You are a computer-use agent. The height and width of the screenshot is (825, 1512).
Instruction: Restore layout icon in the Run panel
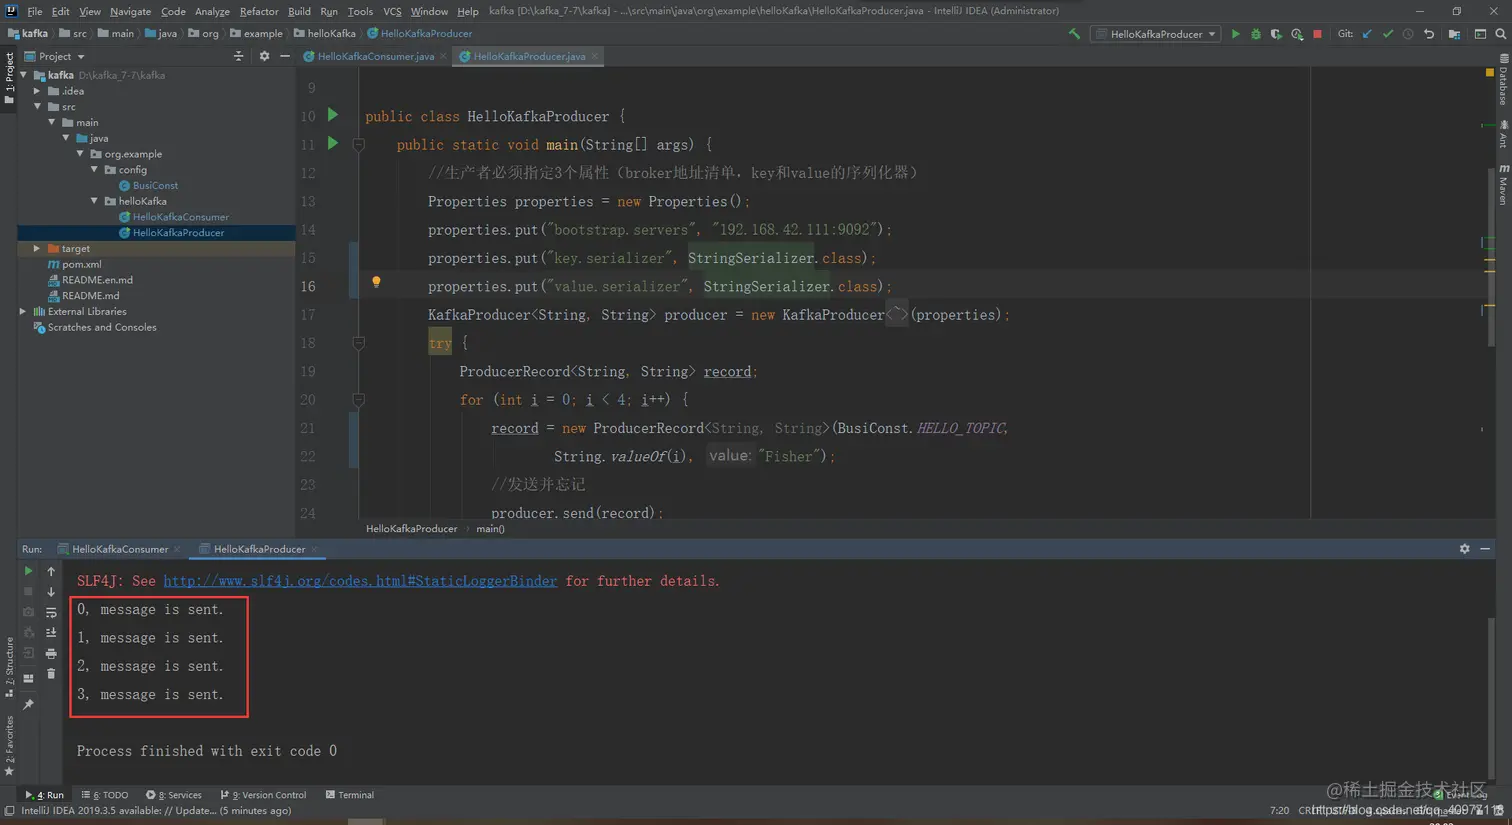tap(28, 678)
